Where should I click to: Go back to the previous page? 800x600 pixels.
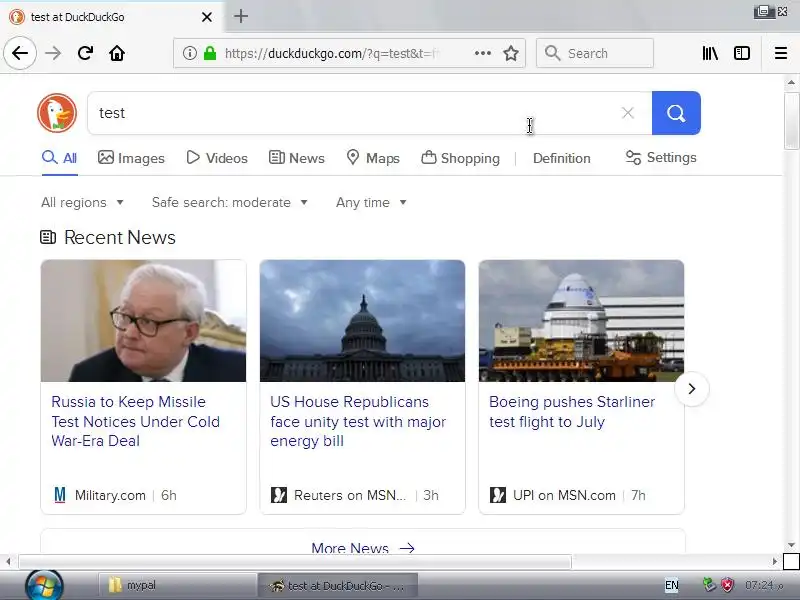[x=20, y=53]
